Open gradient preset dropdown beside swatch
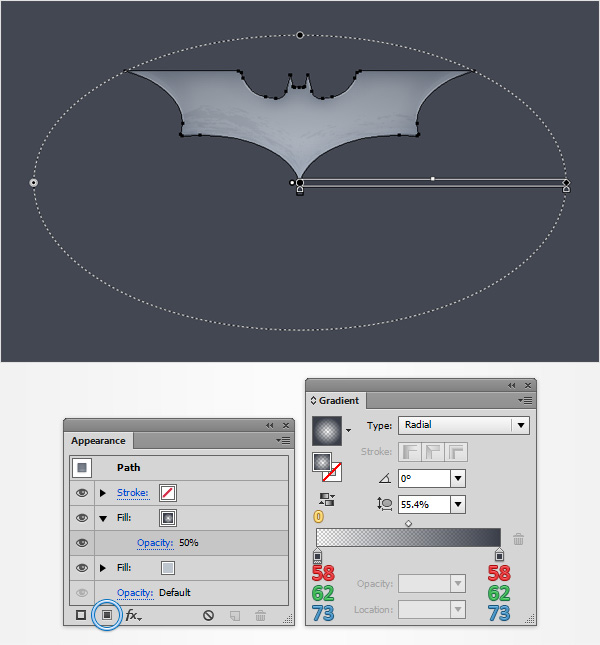600x645 pixels. coord(349,430)
